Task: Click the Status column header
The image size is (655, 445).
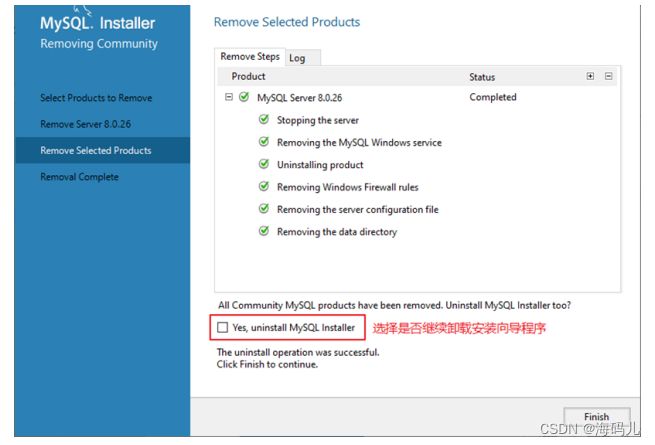Action: pos(482,77)
